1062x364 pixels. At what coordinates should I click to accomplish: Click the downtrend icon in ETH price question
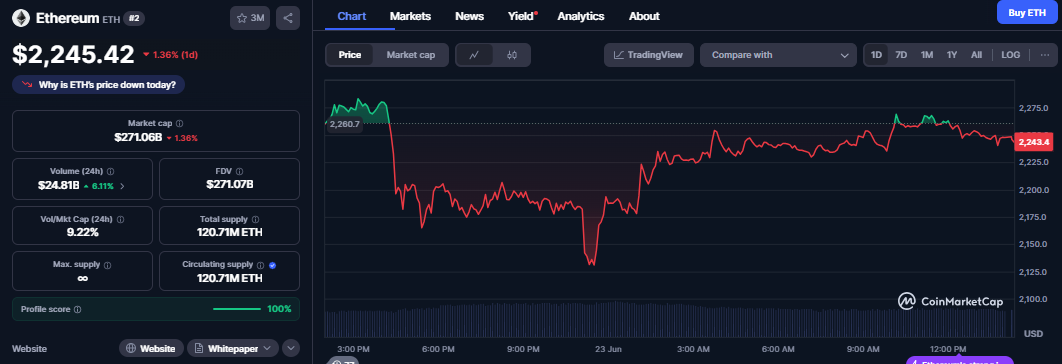click(x=27, y=85)
